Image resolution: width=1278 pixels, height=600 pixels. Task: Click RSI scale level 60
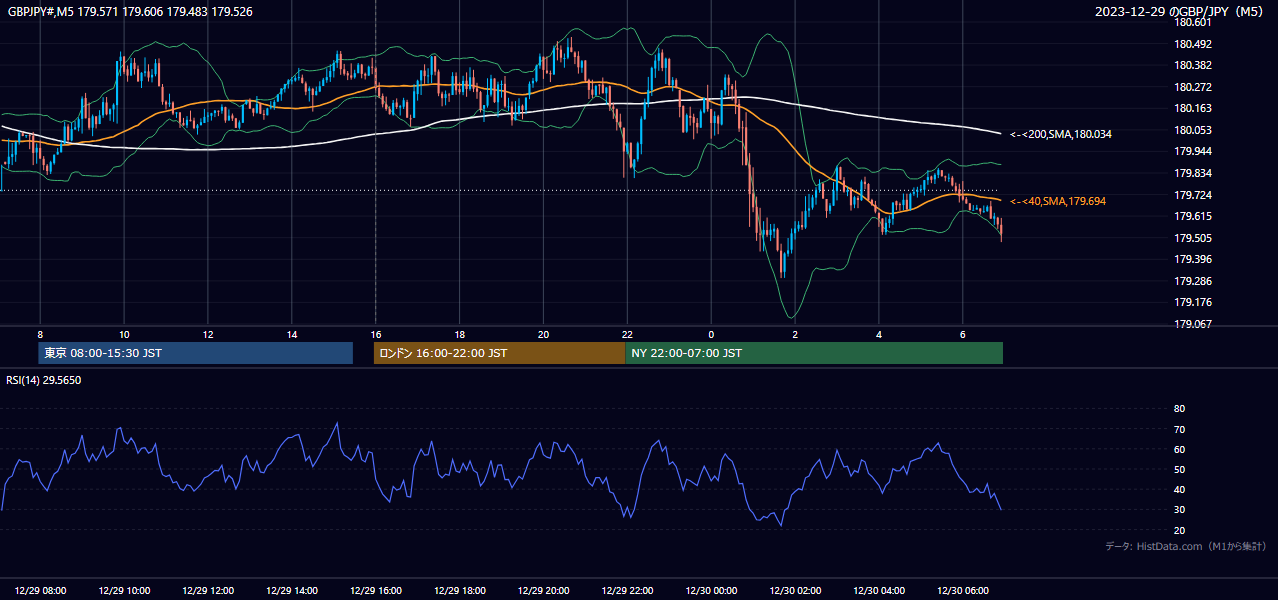[x=1179, y=449]
